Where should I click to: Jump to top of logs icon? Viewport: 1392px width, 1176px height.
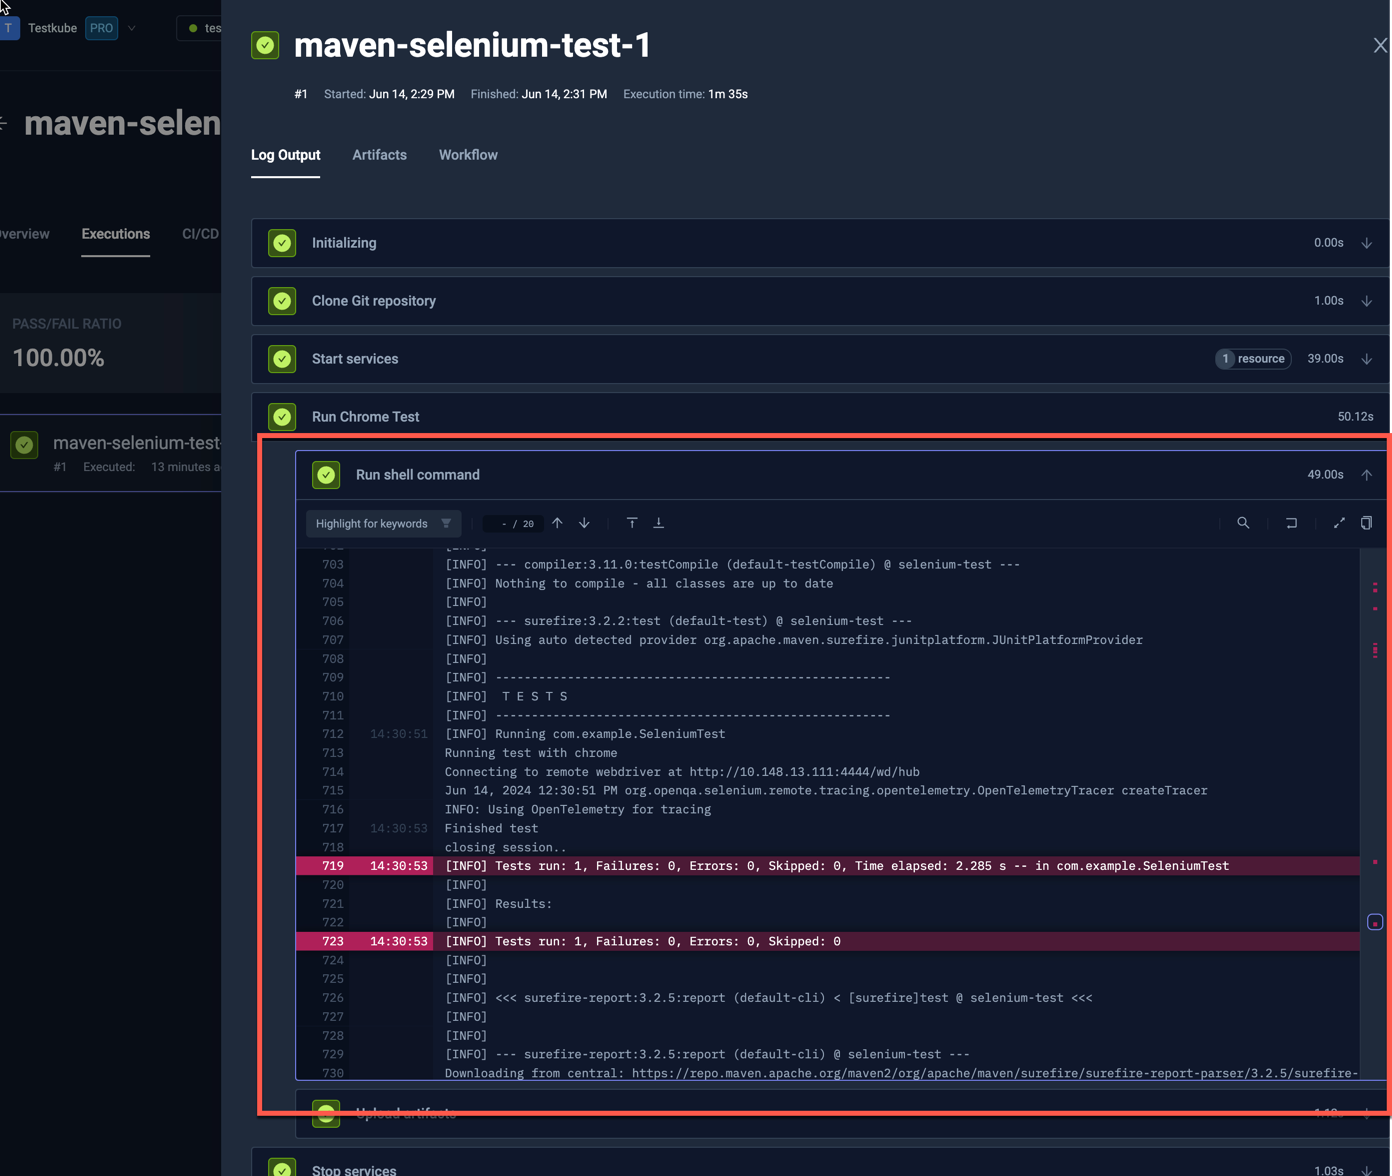(x=632, y=522)
